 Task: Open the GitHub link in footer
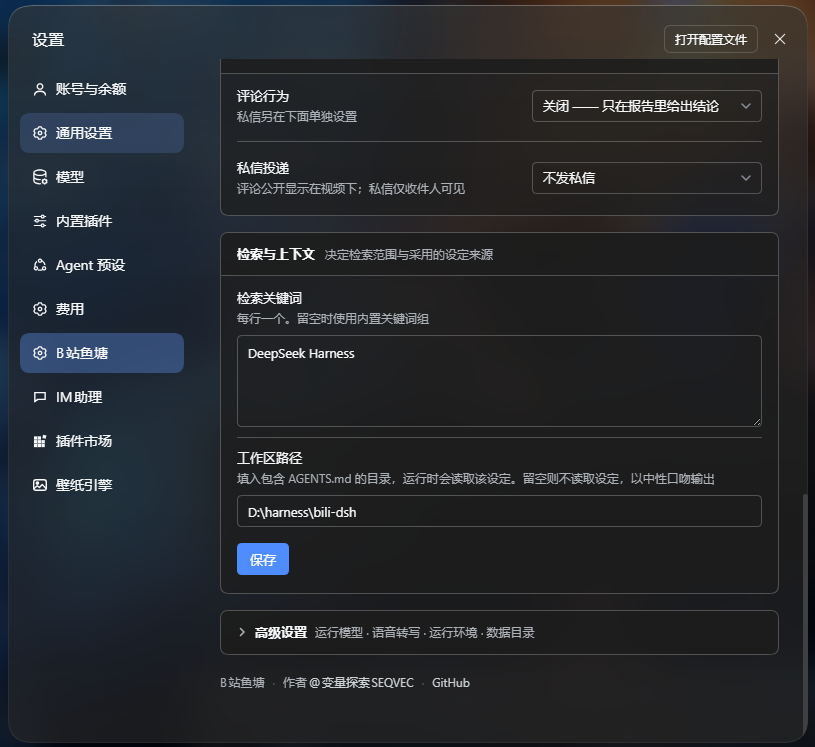(x=451, y=683)
